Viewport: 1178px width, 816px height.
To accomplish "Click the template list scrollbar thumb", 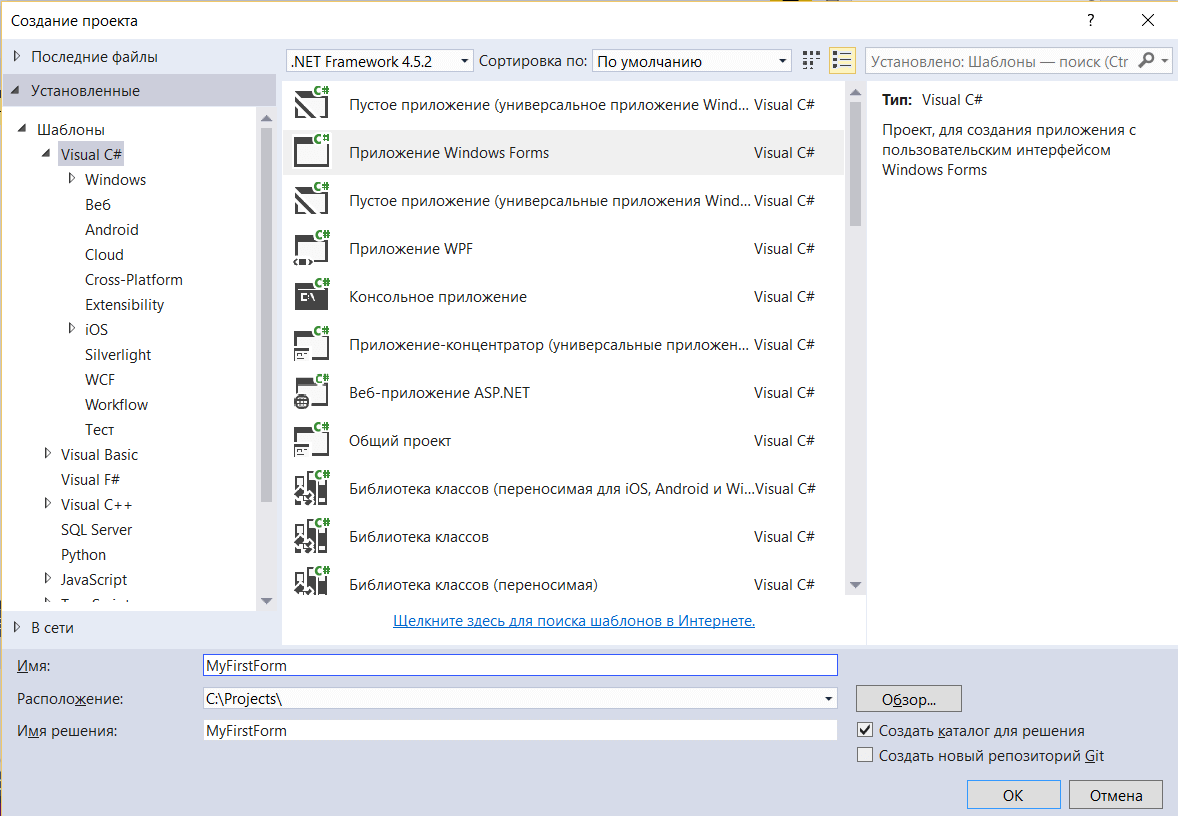I will point(855,163).
